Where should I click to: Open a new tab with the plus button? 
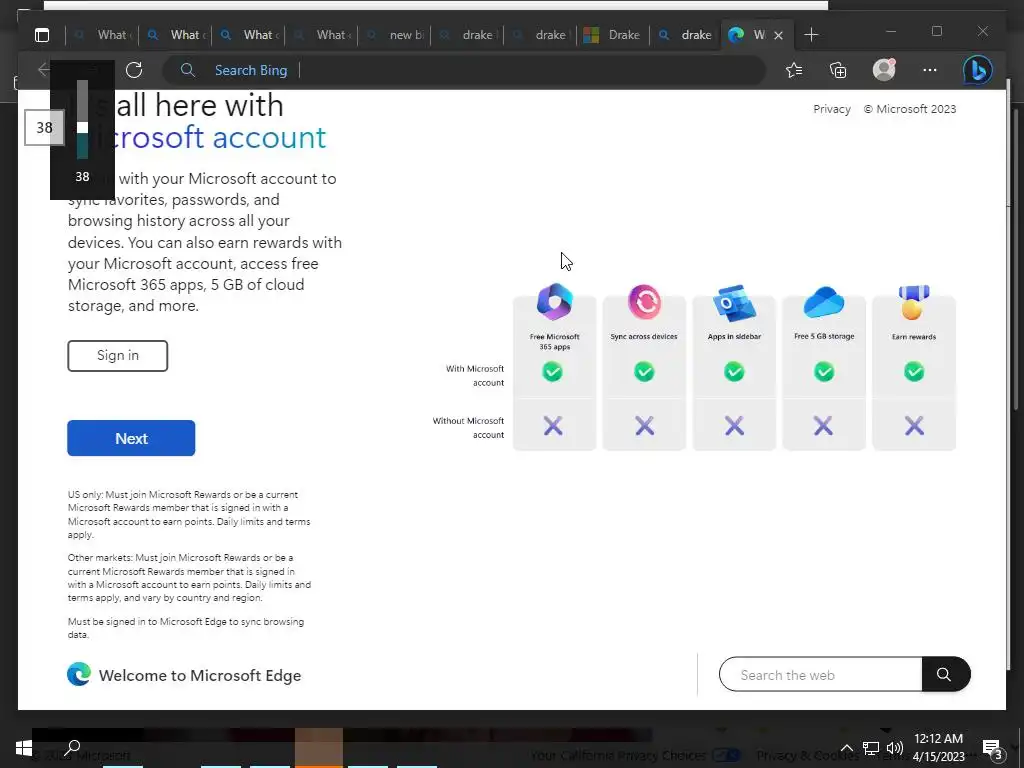tap(811, 35)
